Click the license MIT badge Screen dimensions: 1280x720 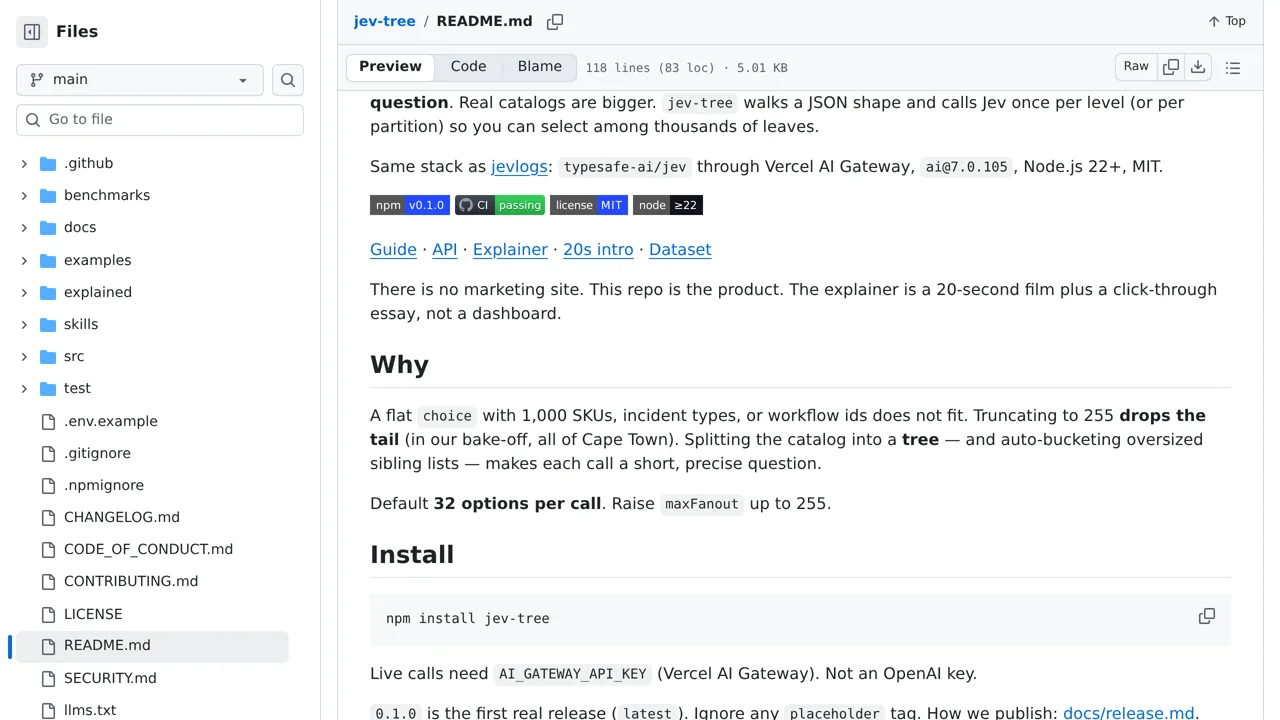pyautogui.click(x=589, y=205)
